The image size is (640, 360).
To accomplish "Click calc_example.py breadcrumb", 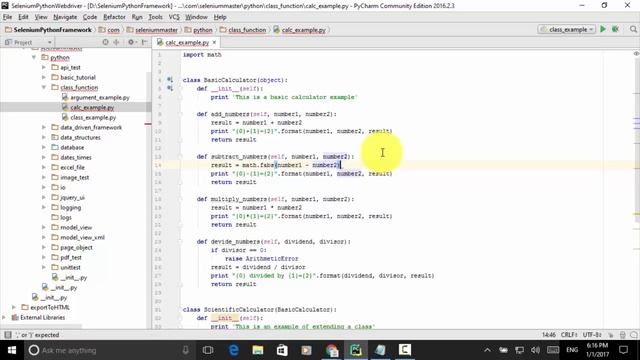I will click(300, 30).
